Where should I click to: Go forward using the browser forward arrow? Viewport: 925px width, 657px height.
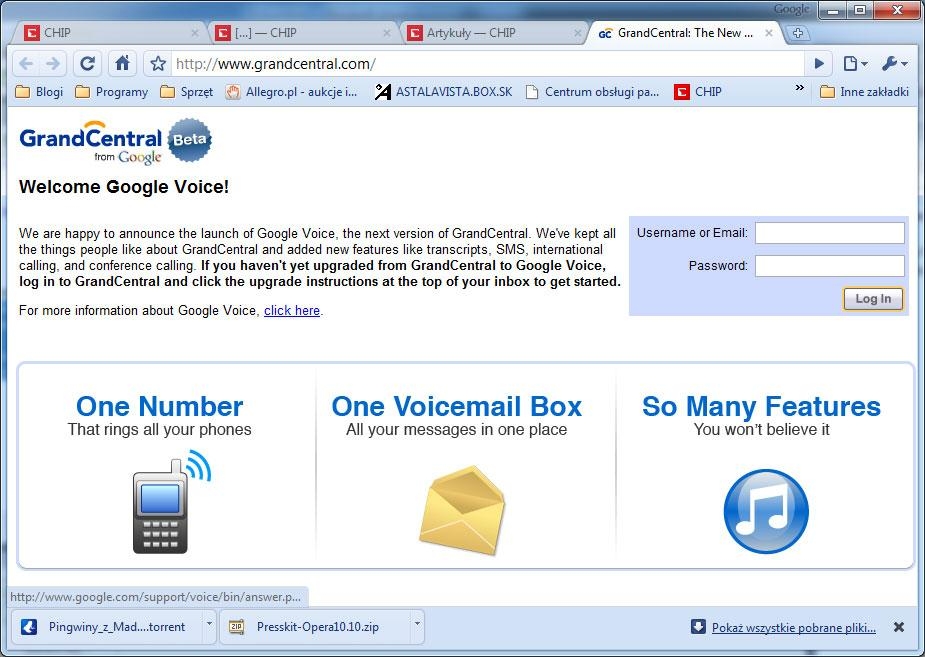[x=53, y=64]
